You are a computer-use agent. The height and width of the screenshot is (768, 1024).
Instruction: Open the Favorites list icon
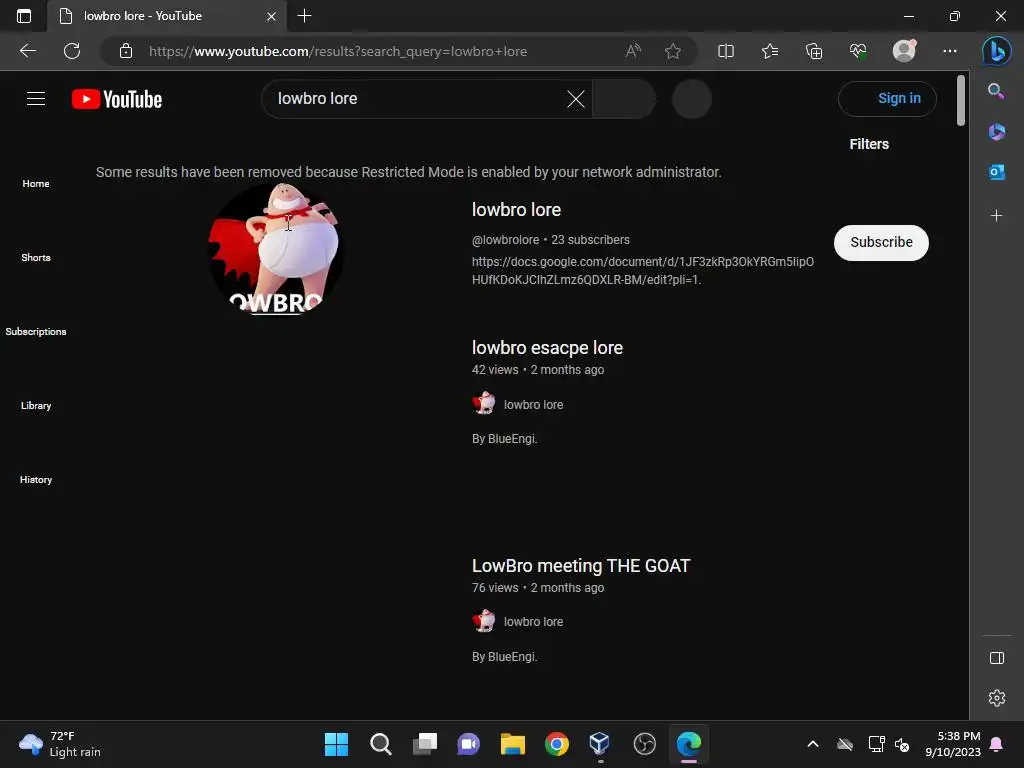pyautogui.click(x=770, y=51)
